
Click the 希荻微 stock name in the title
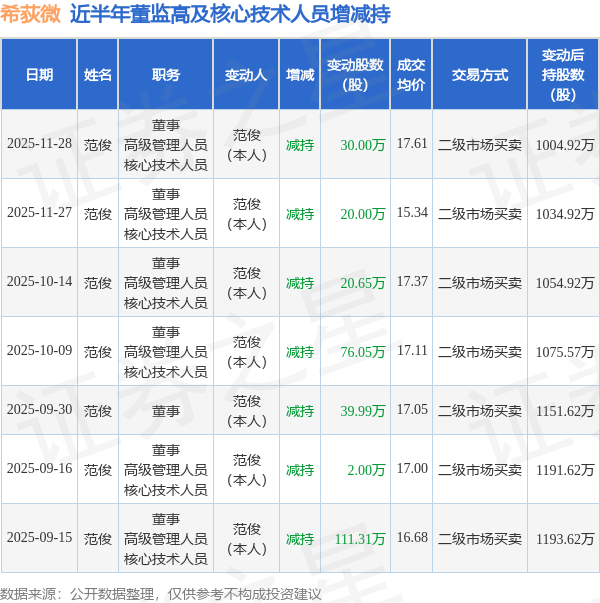pos(30,13)
